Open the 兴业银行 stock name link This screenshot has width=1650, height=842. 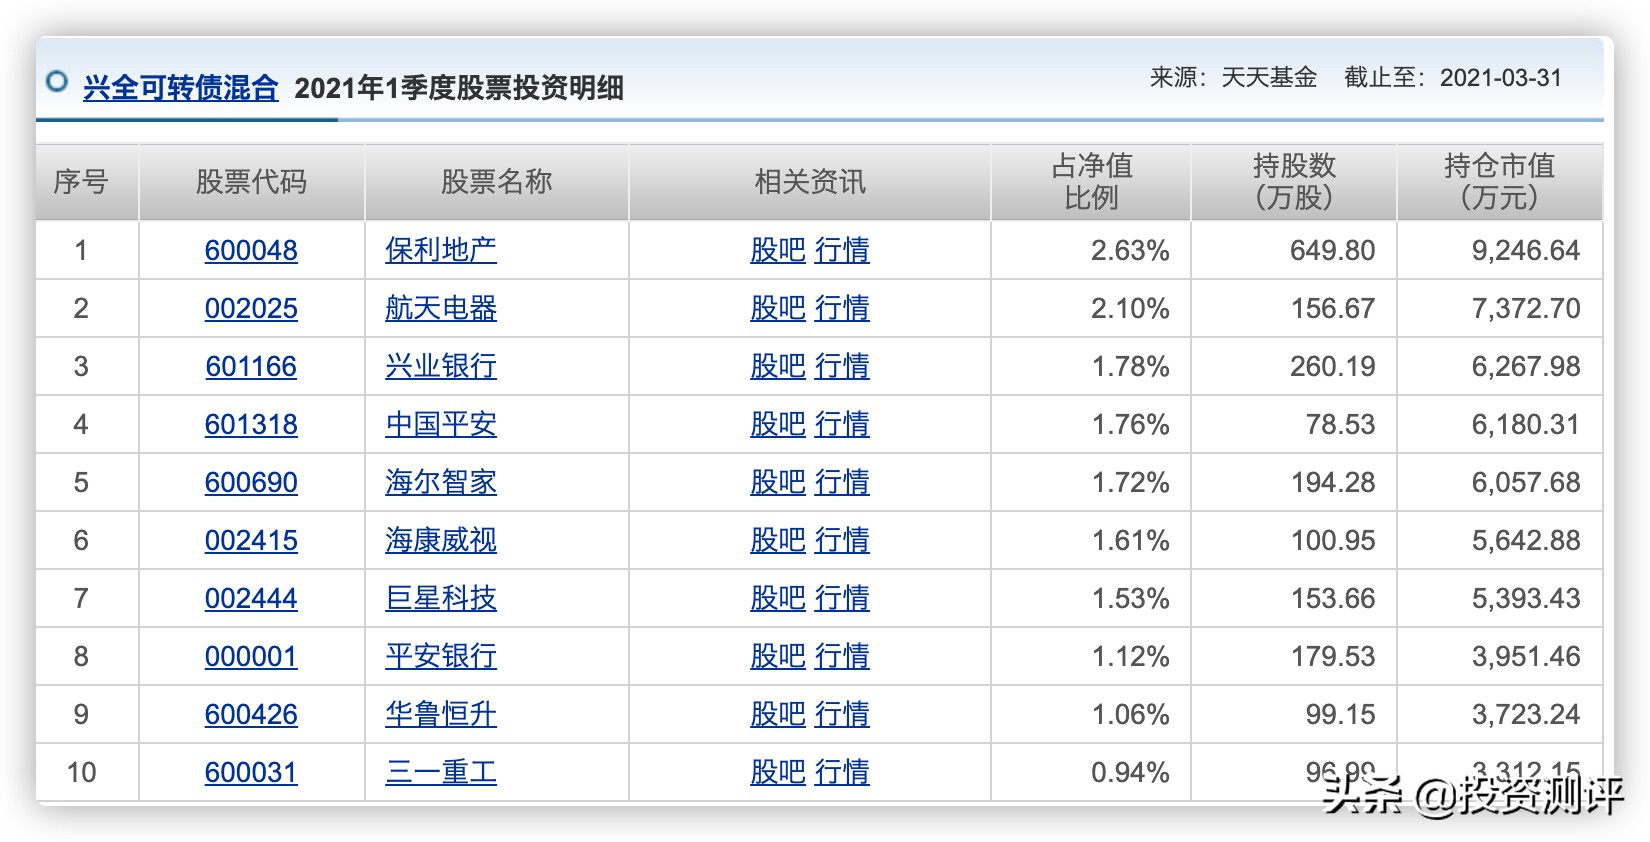click(441, 366)
